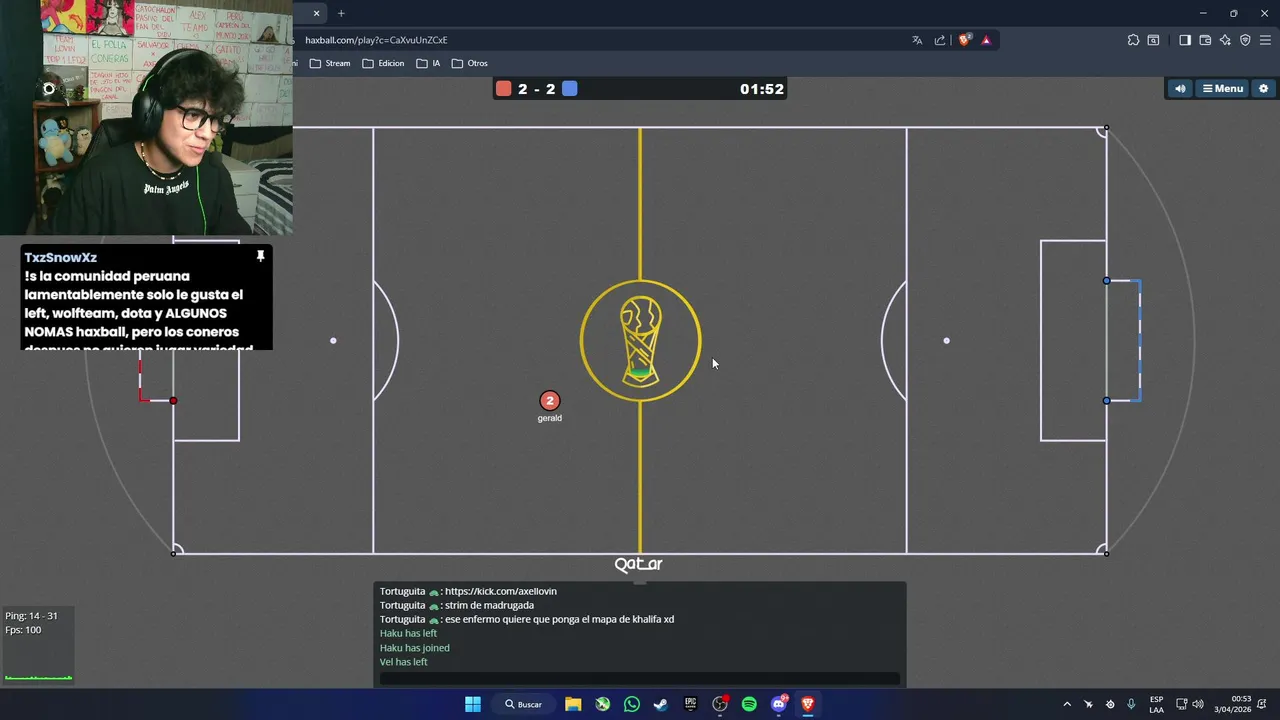Image resolution: width=1280 pixels, height=720 pixels.
Task: Switch the ESP LAA keyboard language
Action: (1156, 704)
